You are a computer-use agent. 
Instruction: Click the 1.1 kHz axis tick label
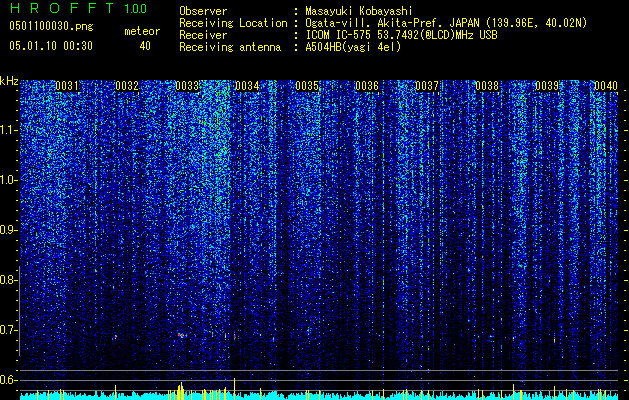[9, 130]
